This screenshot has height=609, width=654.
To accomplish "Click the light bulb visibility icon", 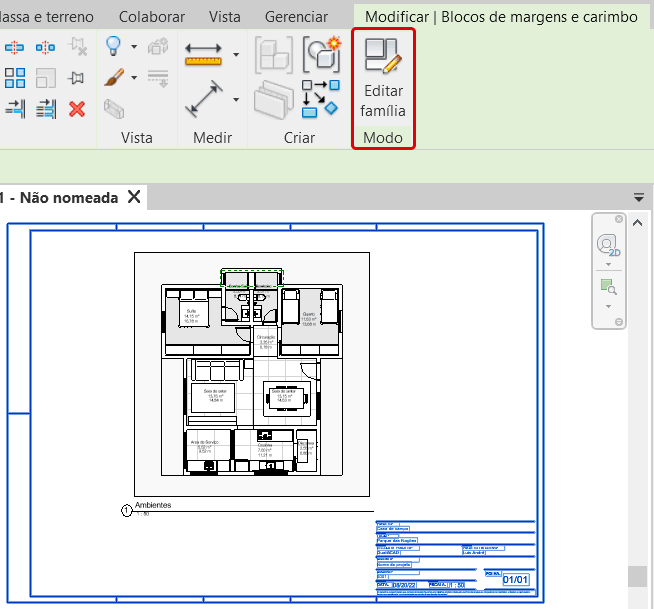I will click(x=115, y=46).
